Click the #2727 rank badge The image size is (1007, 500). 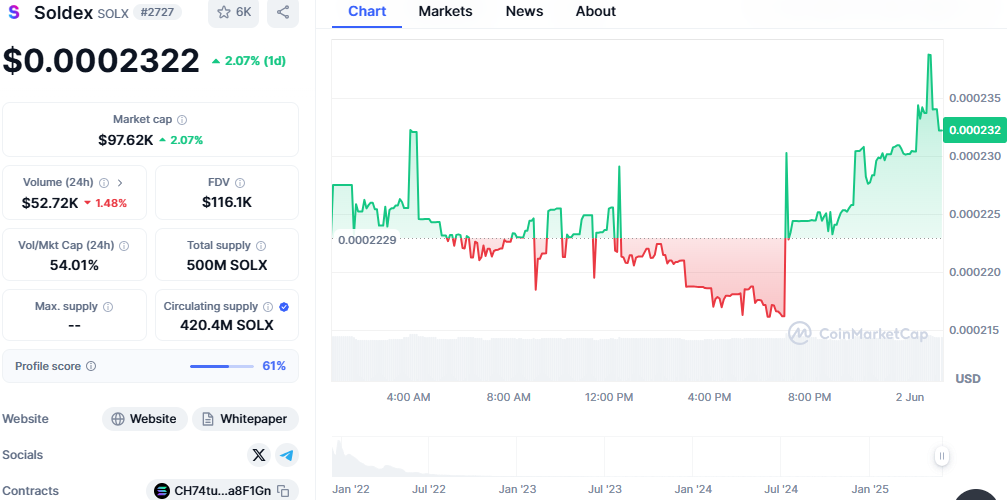click(x=157, y=12)
